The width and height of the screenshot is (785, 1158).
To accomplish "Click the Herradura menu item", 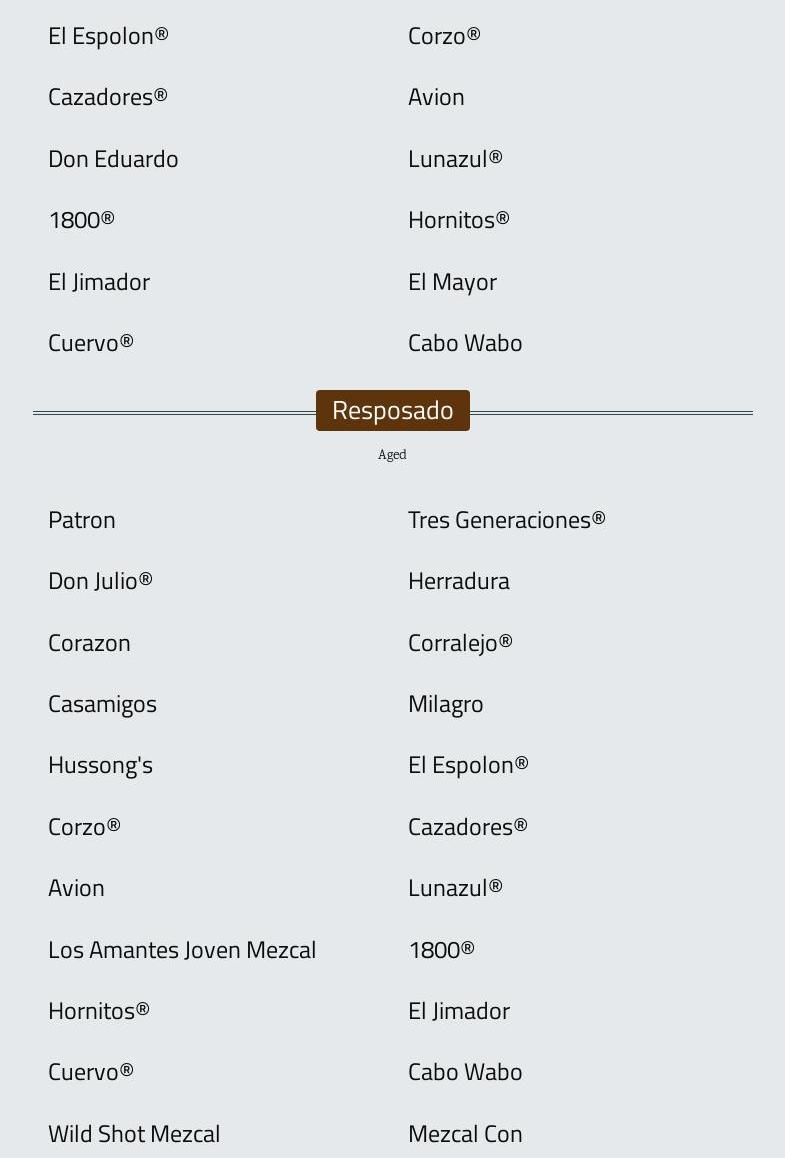I will coord(458,581).
